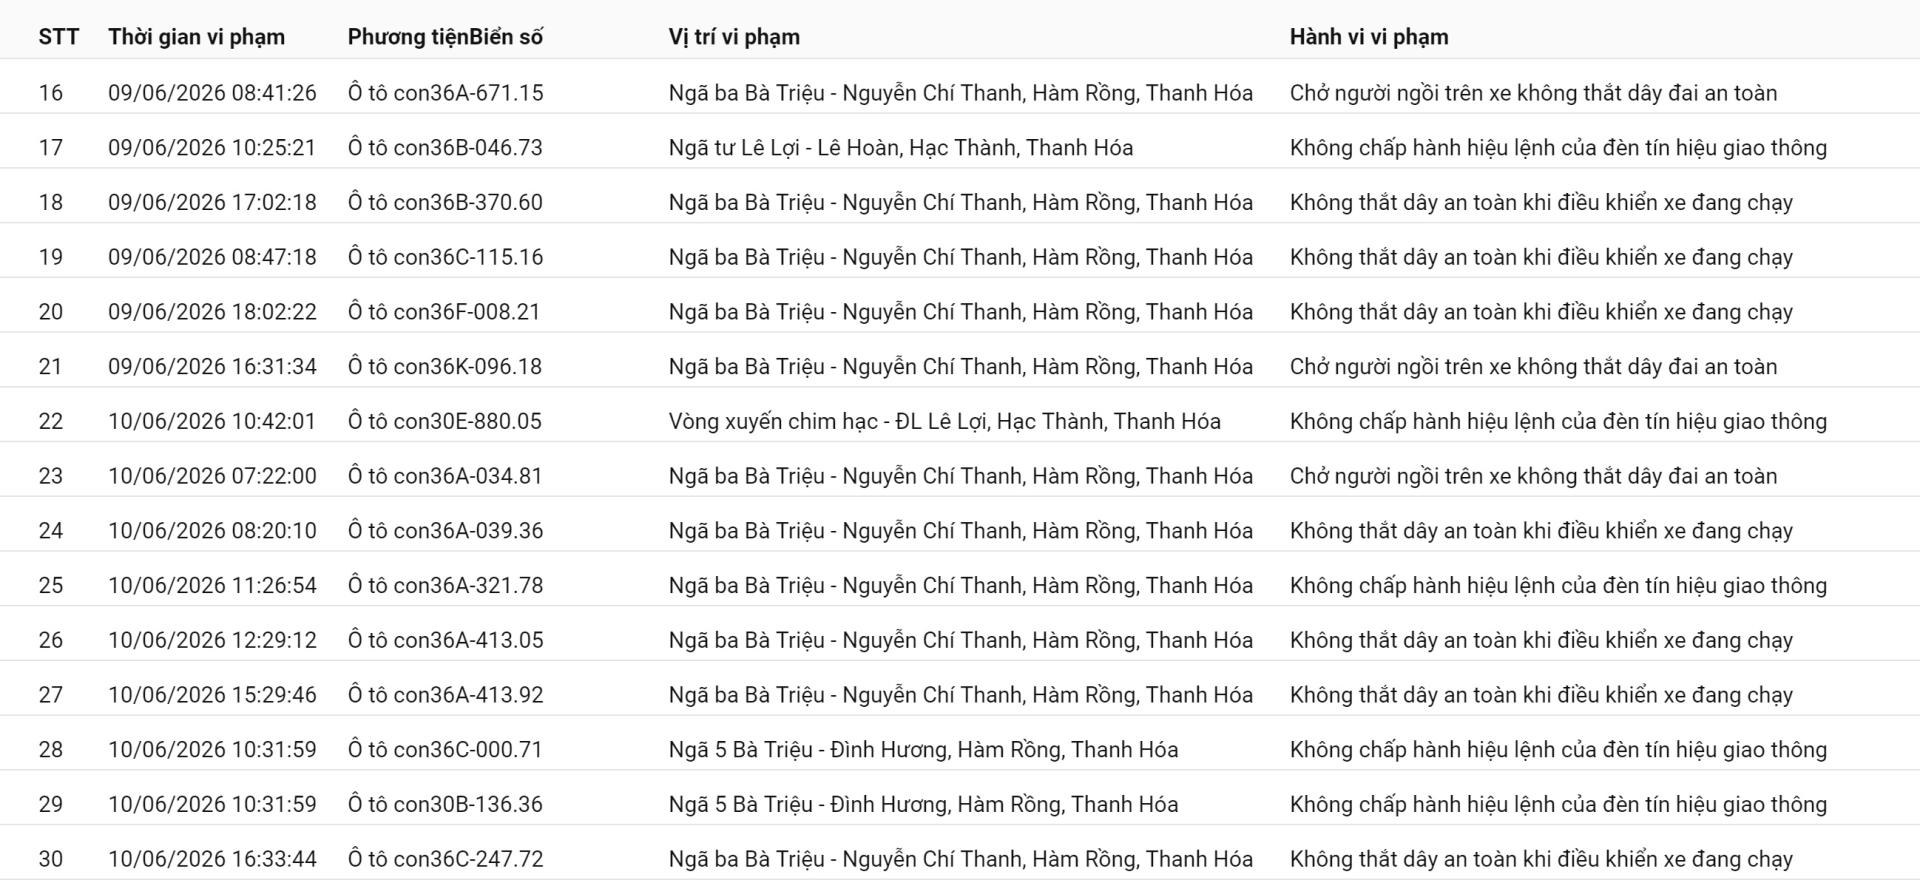Image resolution: width=1920 pixels, height=880 pixels.
Task: Click the Biển số column header
Action: (x=506, y=37)
